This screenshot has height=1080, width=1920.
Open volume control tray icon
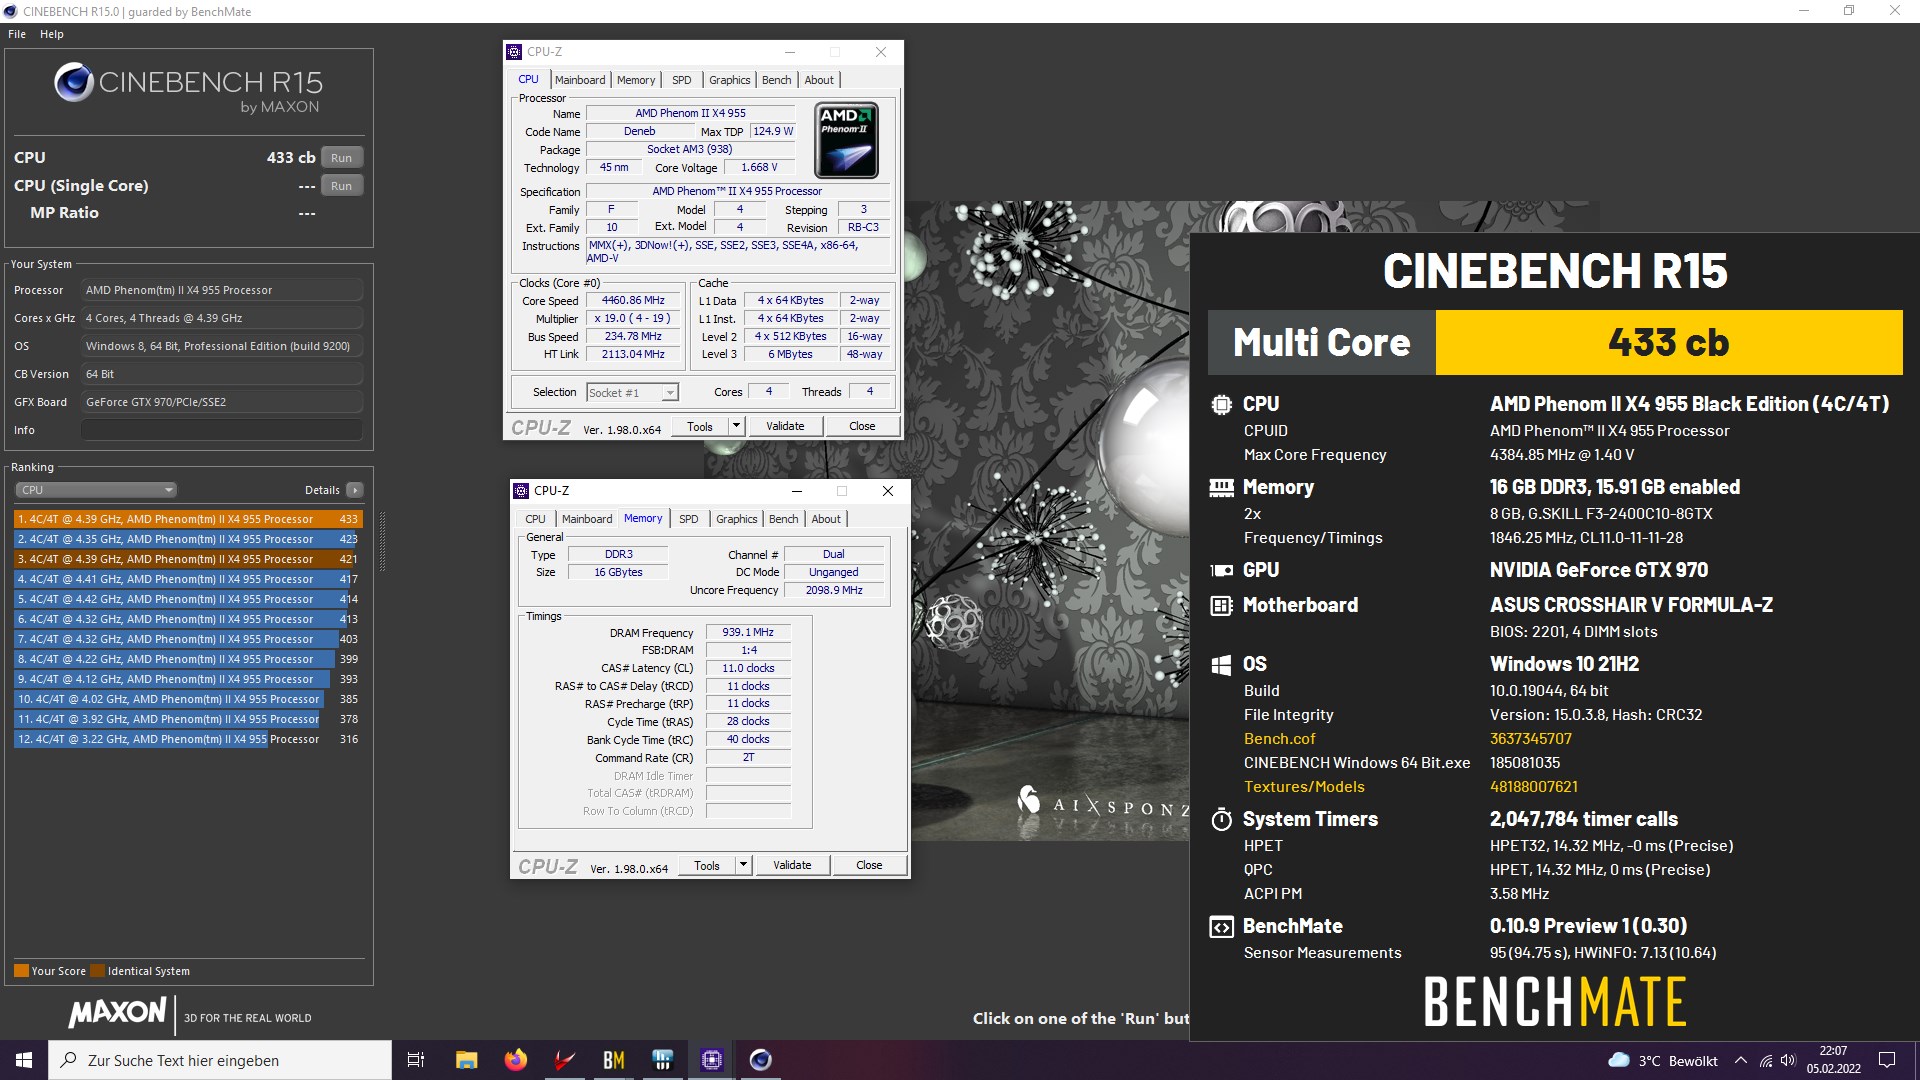[1788, 1061]
